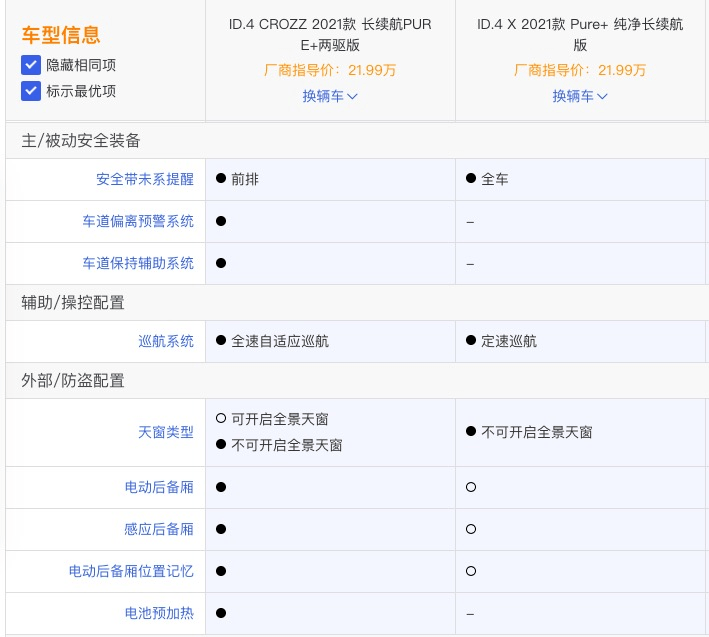The image size is (709, 637).
Task: Open the 电池预加热 parameter link
Action: (x=159, y=613)
